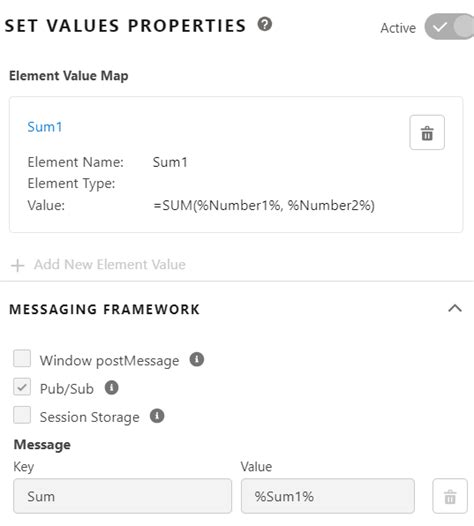The height and width of the screenshot is (526, 474).
Task: Collapse the Messaging Framework section
Action: click(x=455, y=308)
